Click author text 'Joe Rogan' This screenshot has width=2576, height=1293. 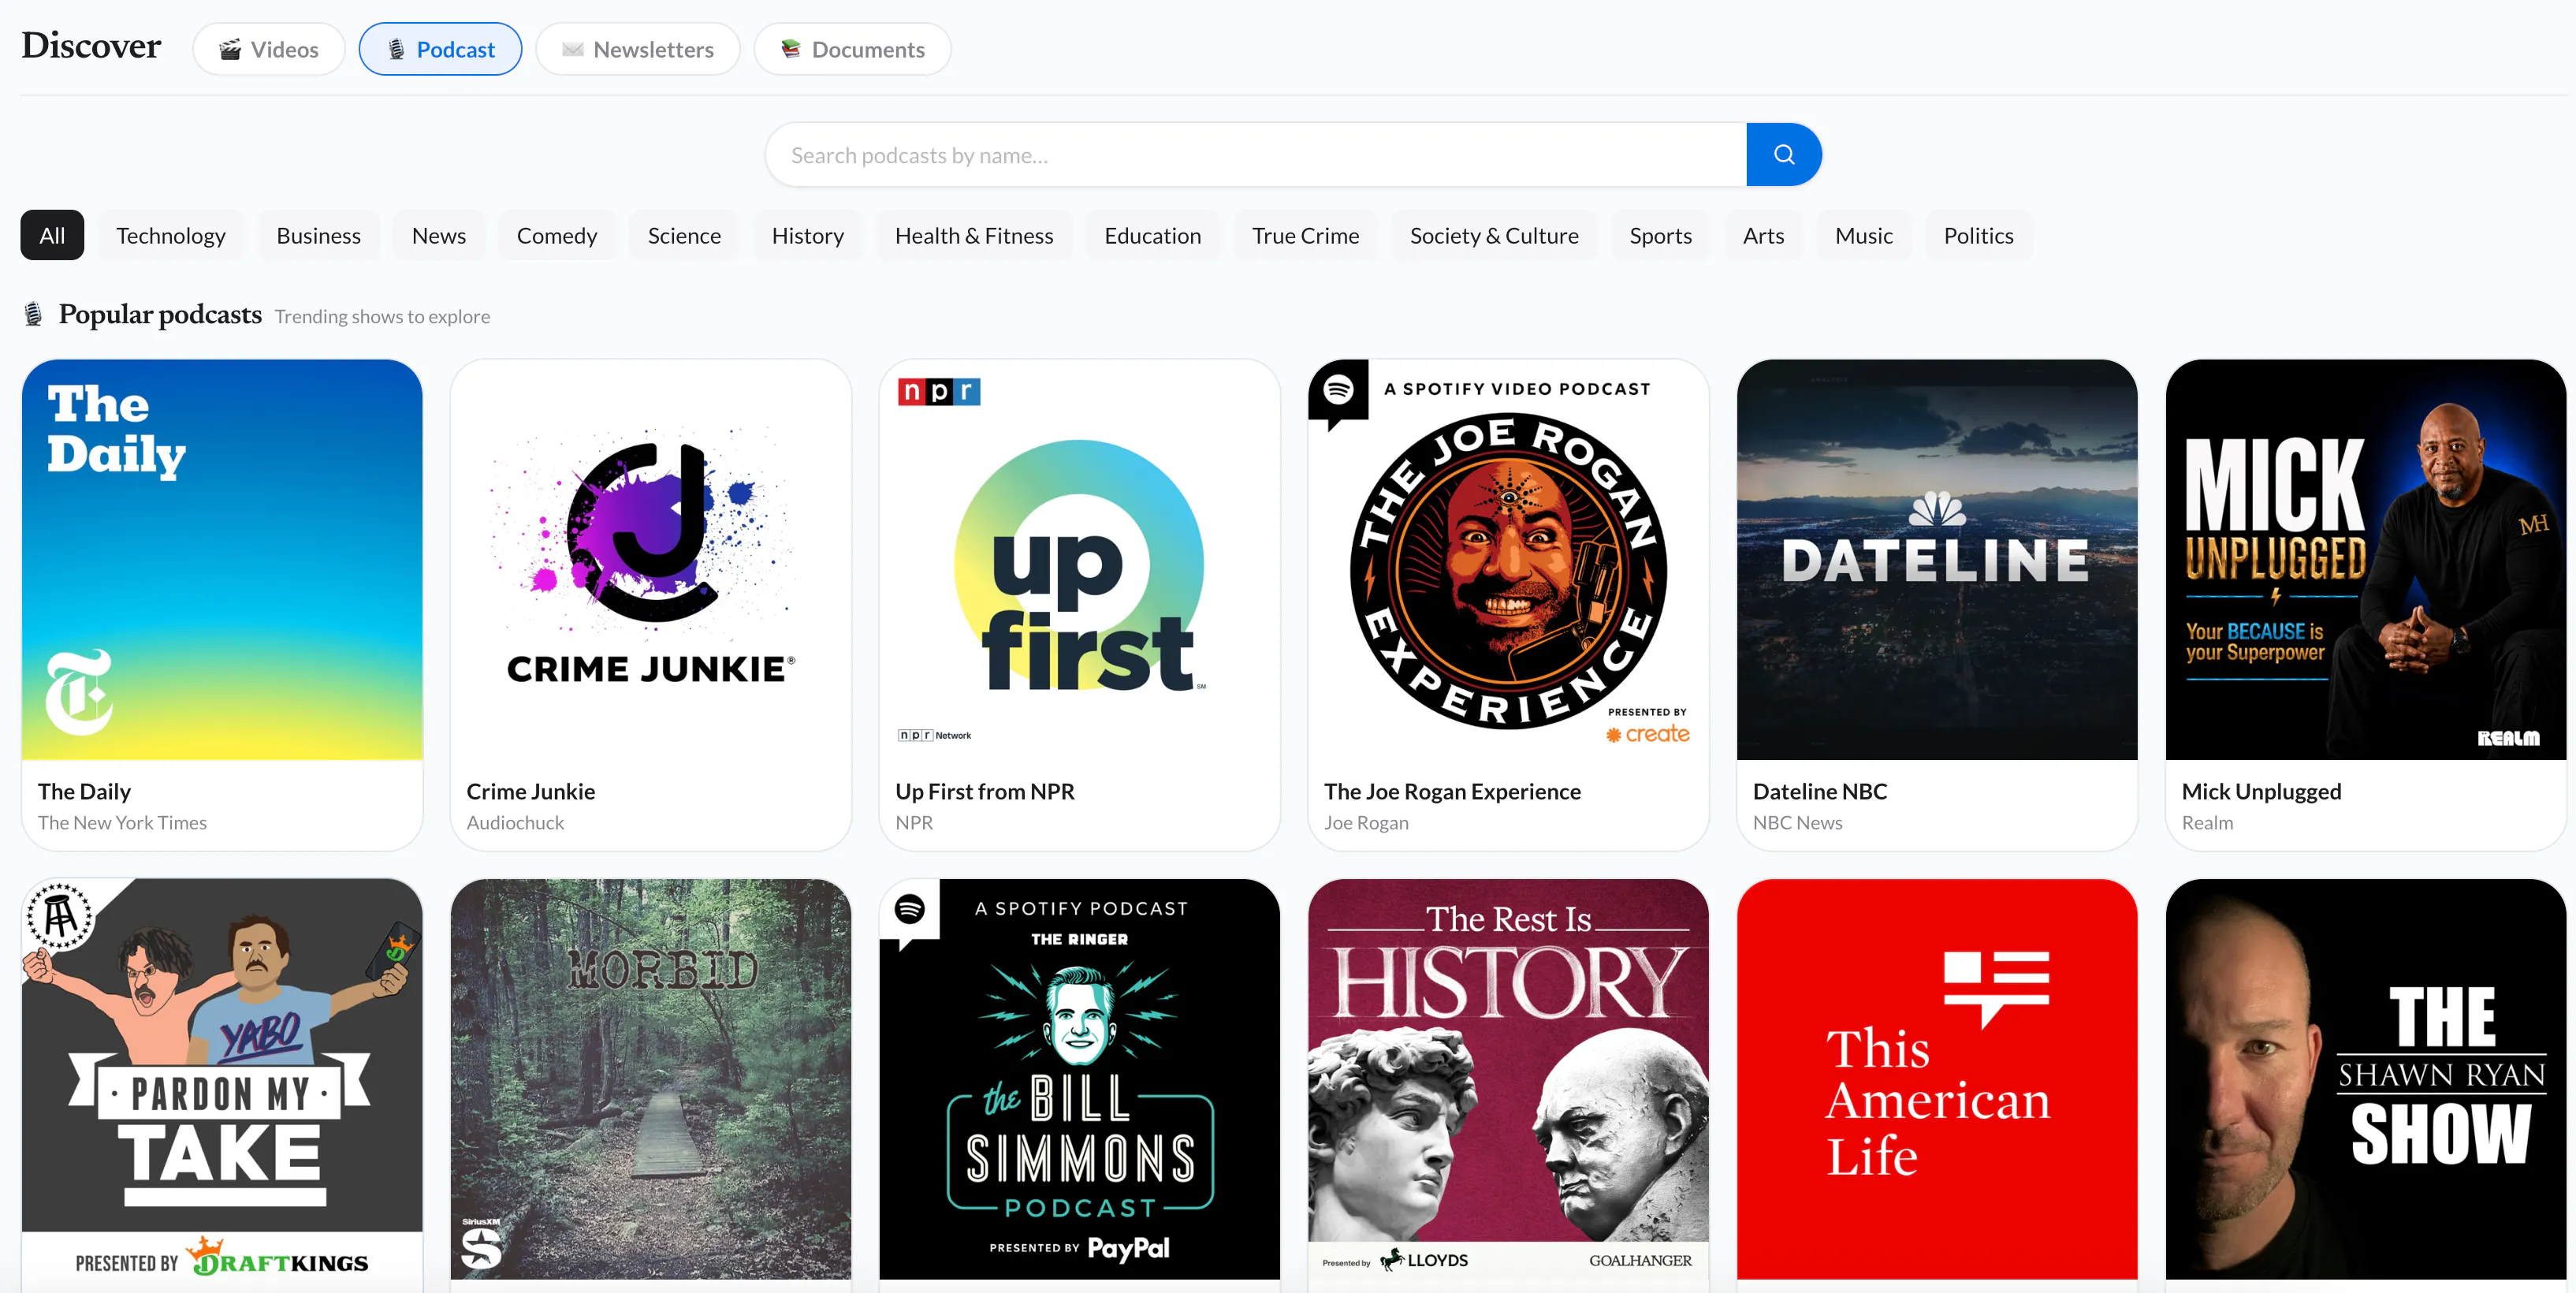pos(1366,822)
